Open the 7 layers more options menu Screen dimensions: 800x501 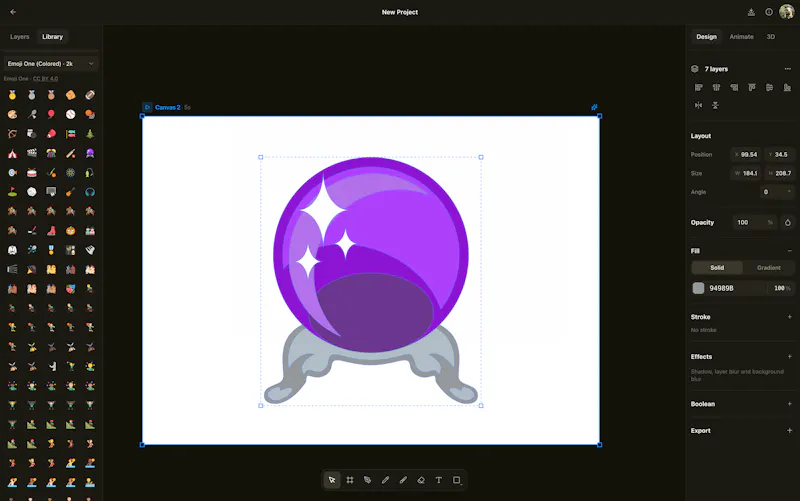tap(788, 69)
